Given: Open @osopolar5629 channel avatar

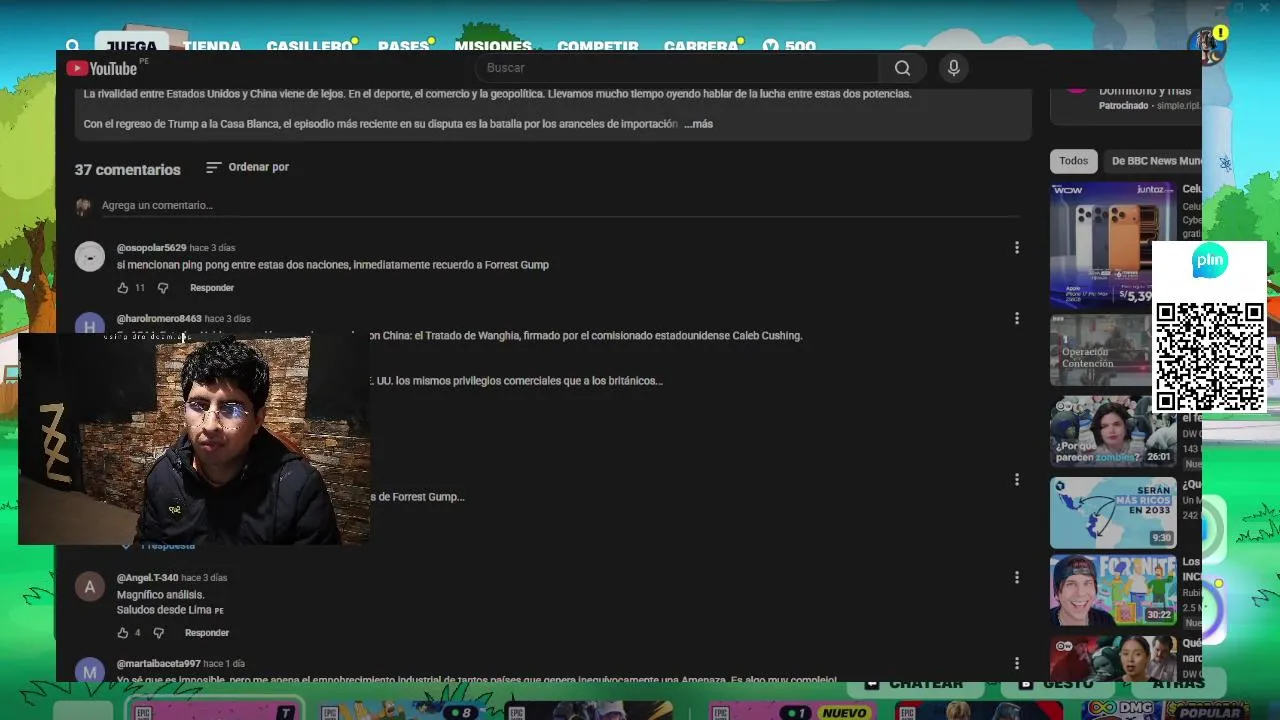Looking at the screenshot, I should (x=90, y=257).
